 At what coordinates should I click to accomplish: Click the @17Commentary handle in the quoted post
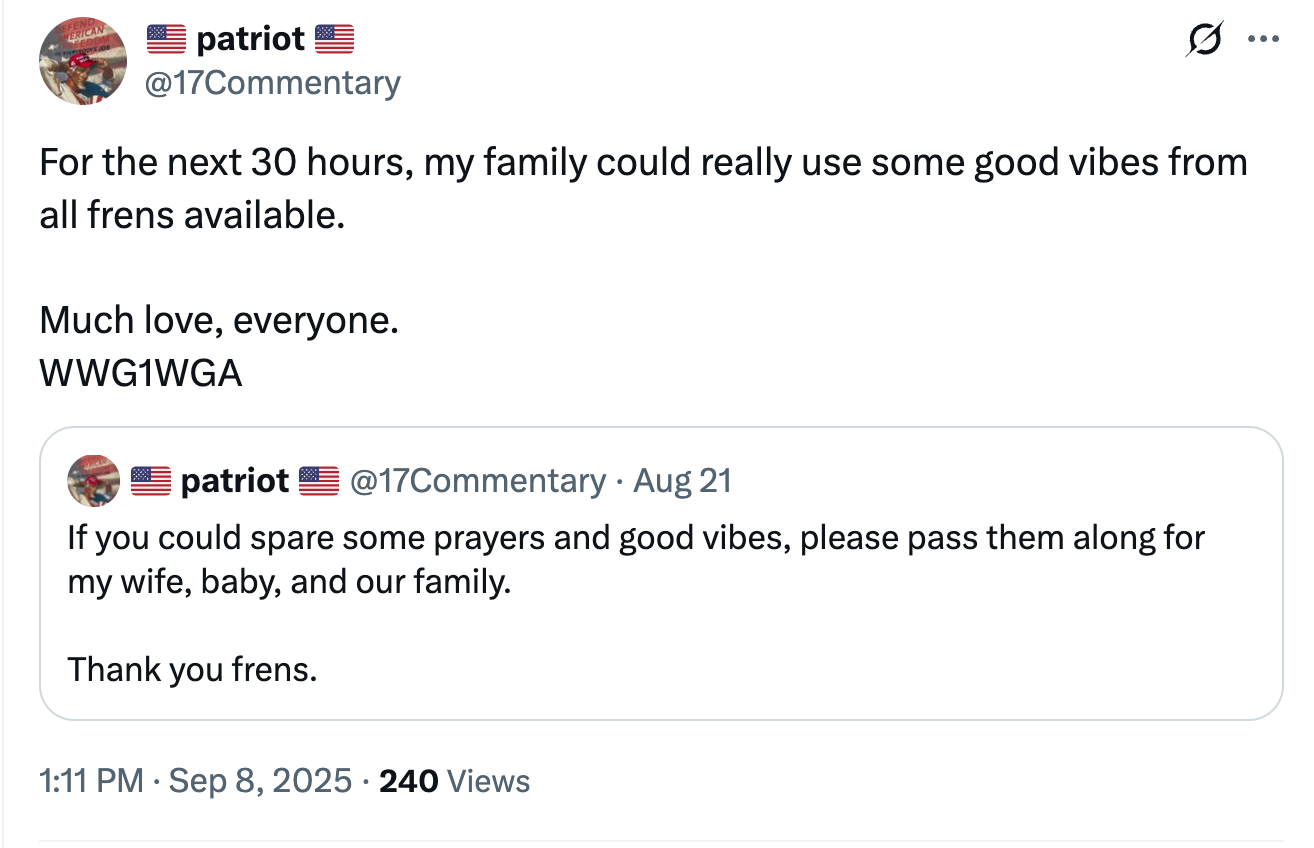coord(477,481)
